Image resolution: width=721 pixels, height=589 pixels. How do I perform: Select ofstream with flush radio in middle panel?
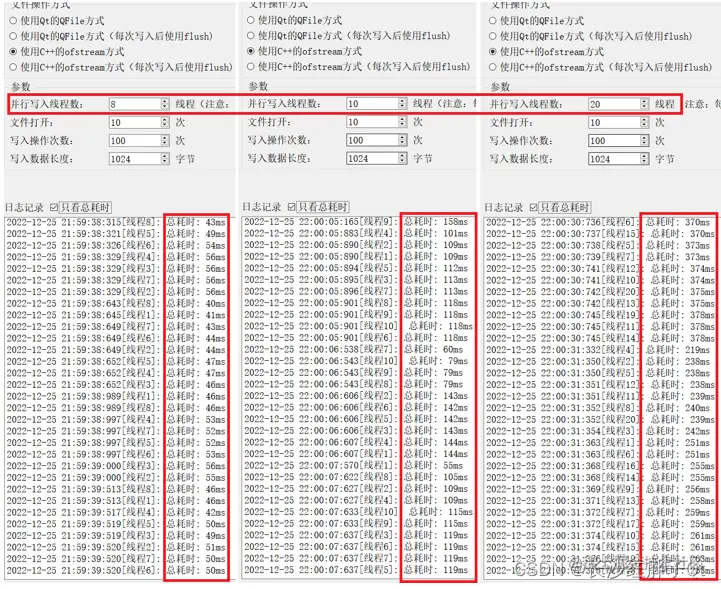(x=251, y=67)
